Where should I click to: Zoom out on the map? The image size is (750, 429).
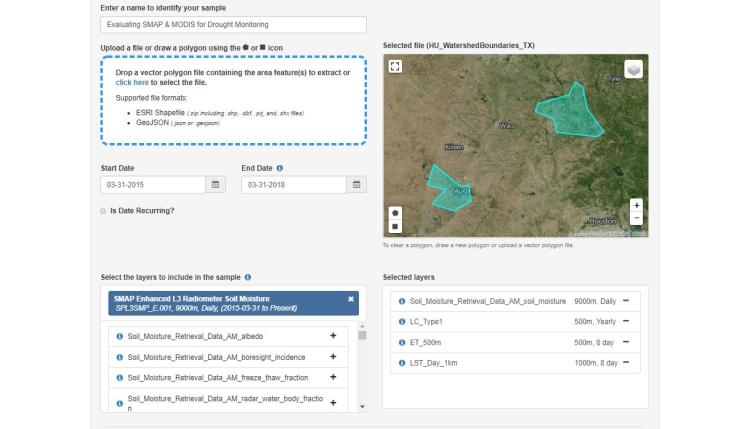(x=636, y=218)
